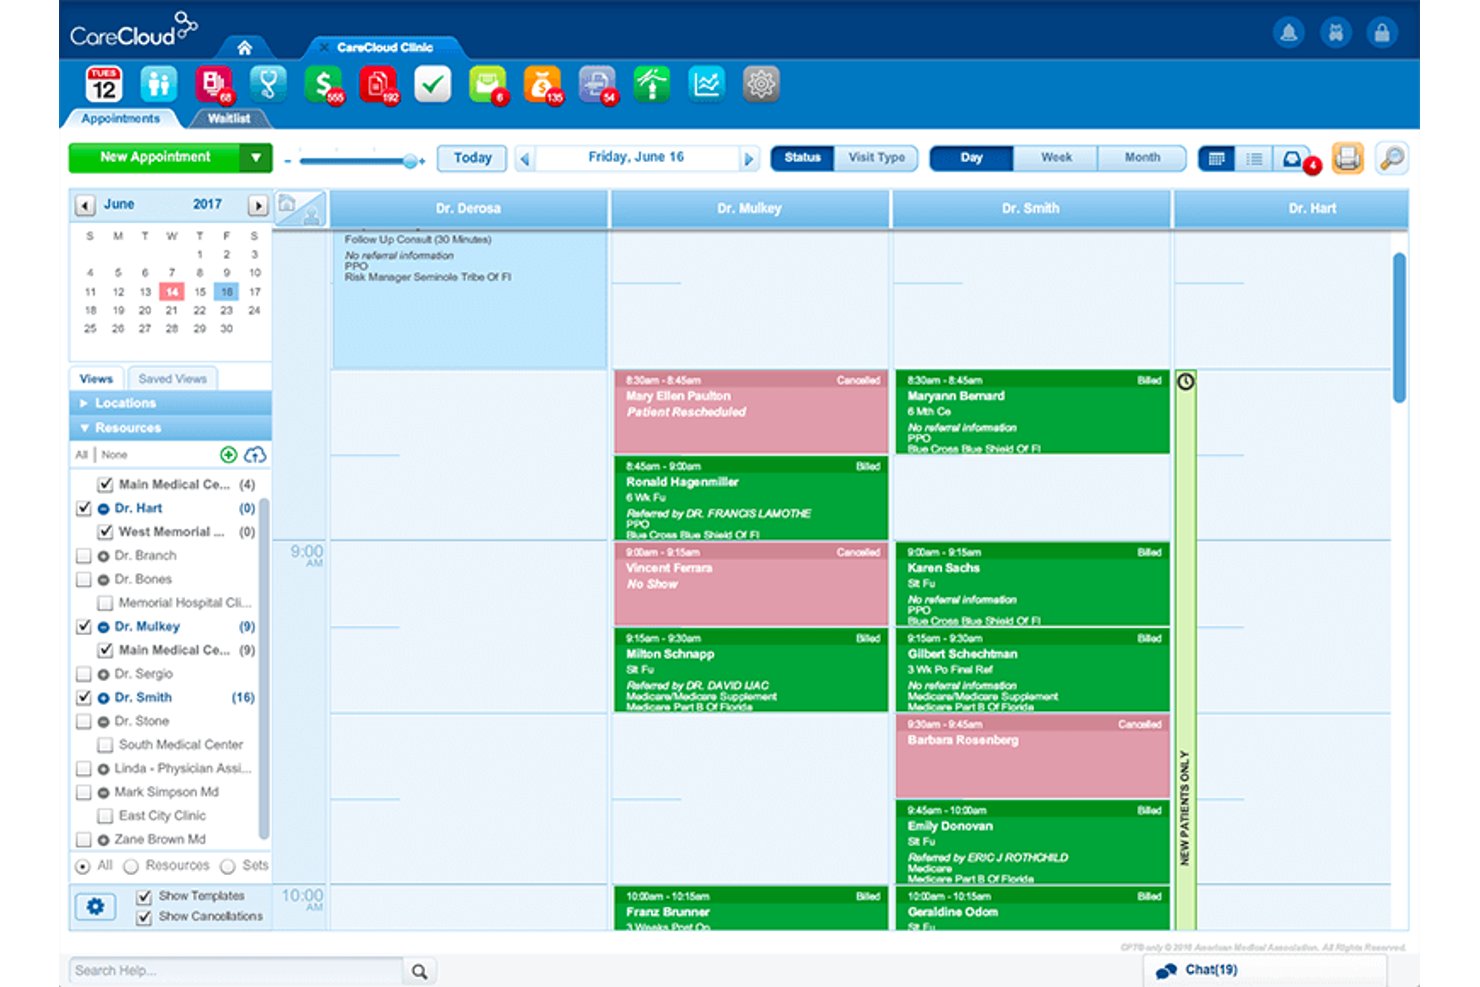Viewport: 1480px width, 987px height.
Task: Open the New Appointment dropdown arrow
Action: click(256, 158)
